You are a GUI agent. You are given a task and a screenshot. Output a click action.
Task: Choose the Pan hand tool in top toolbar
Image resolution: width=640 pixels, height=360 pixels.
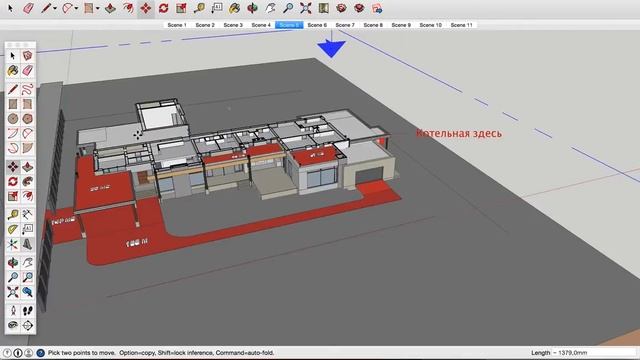[270, 8]
